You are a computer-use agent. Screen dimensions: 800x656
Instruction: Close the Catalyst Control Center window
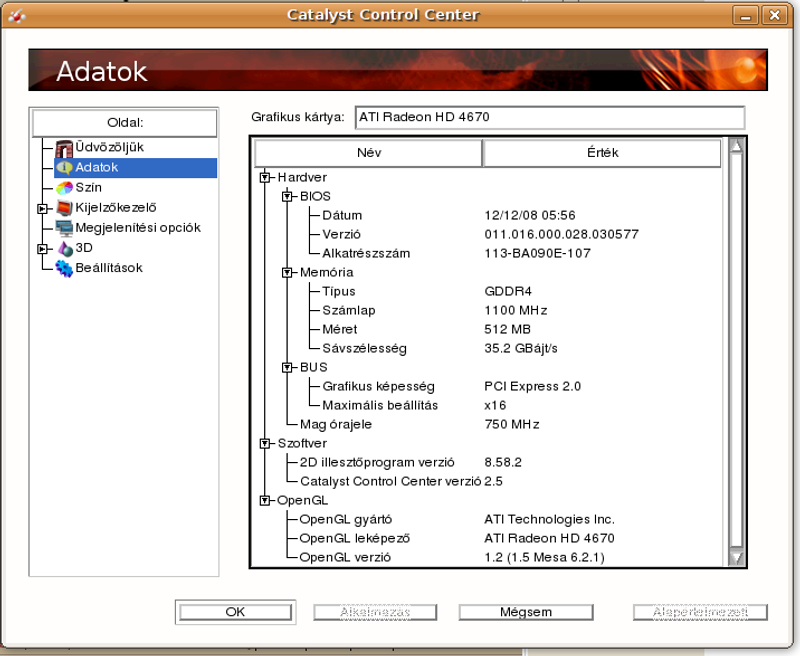[x=774, y=15]
